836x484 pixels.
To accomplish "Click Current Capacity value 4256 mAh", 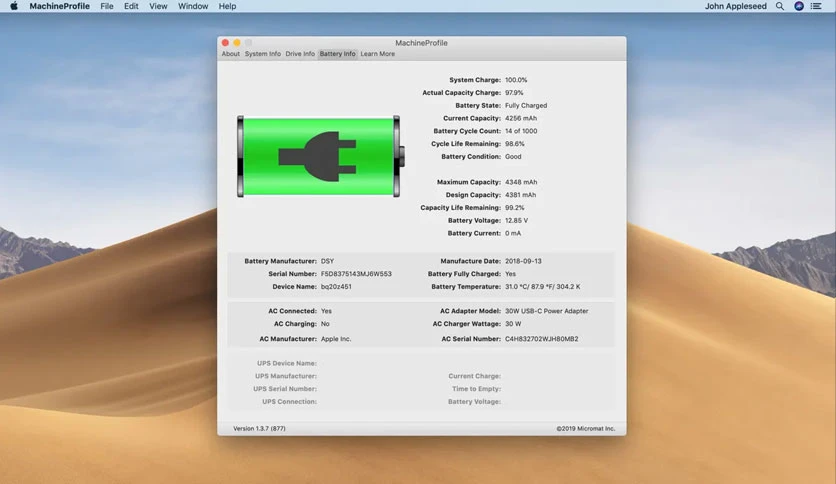I will pyautogui.click(x=521, y=118).
